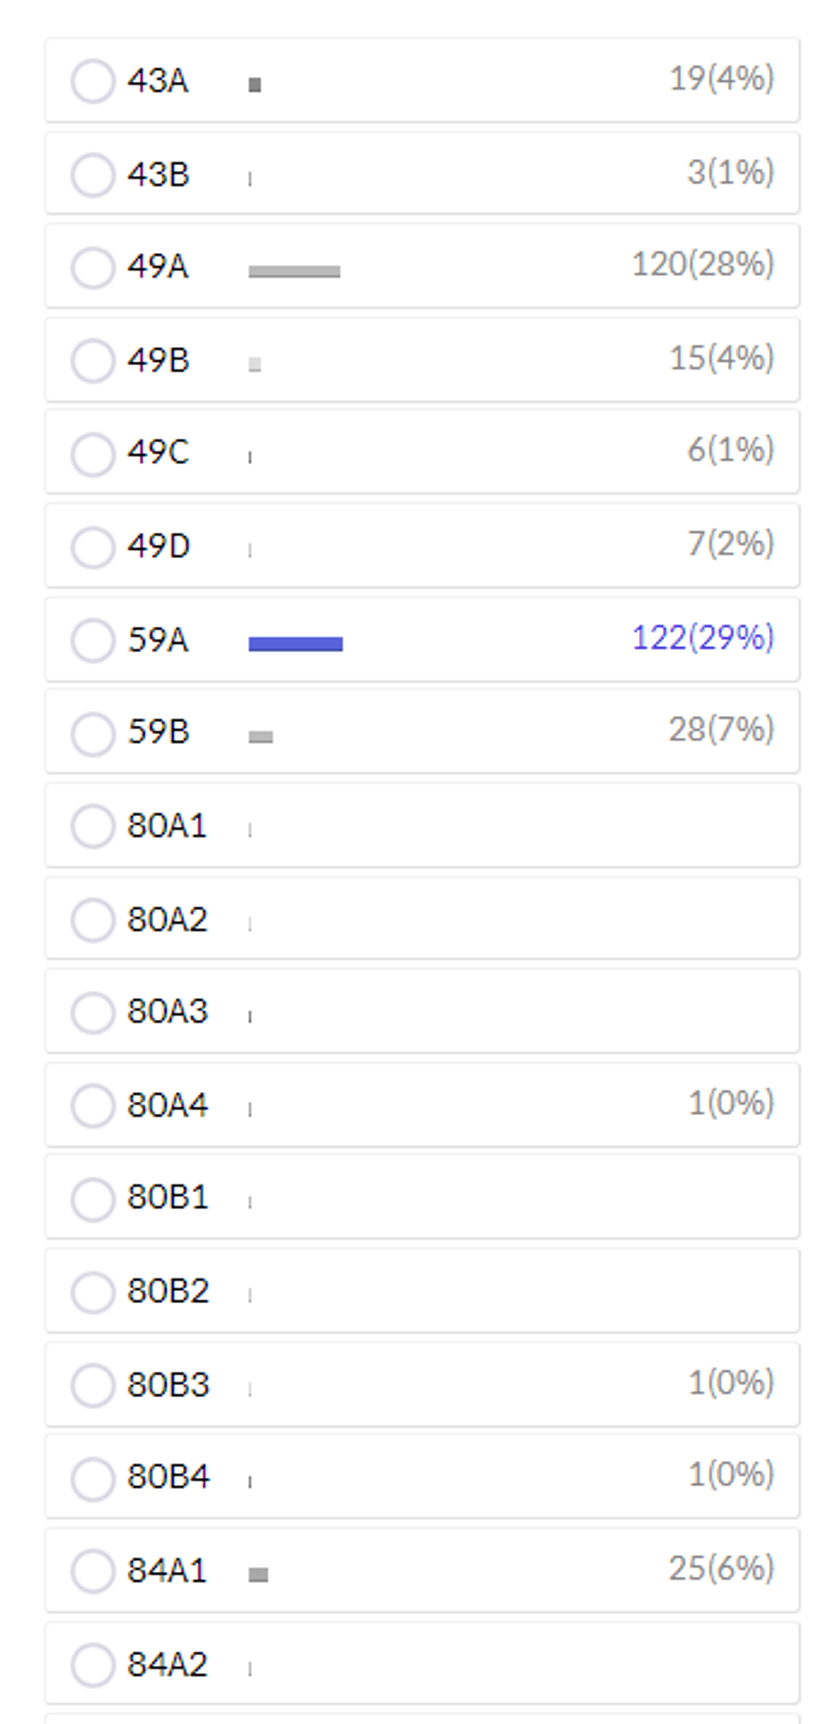Select the 80B4 radio button

coord(93,1478)
